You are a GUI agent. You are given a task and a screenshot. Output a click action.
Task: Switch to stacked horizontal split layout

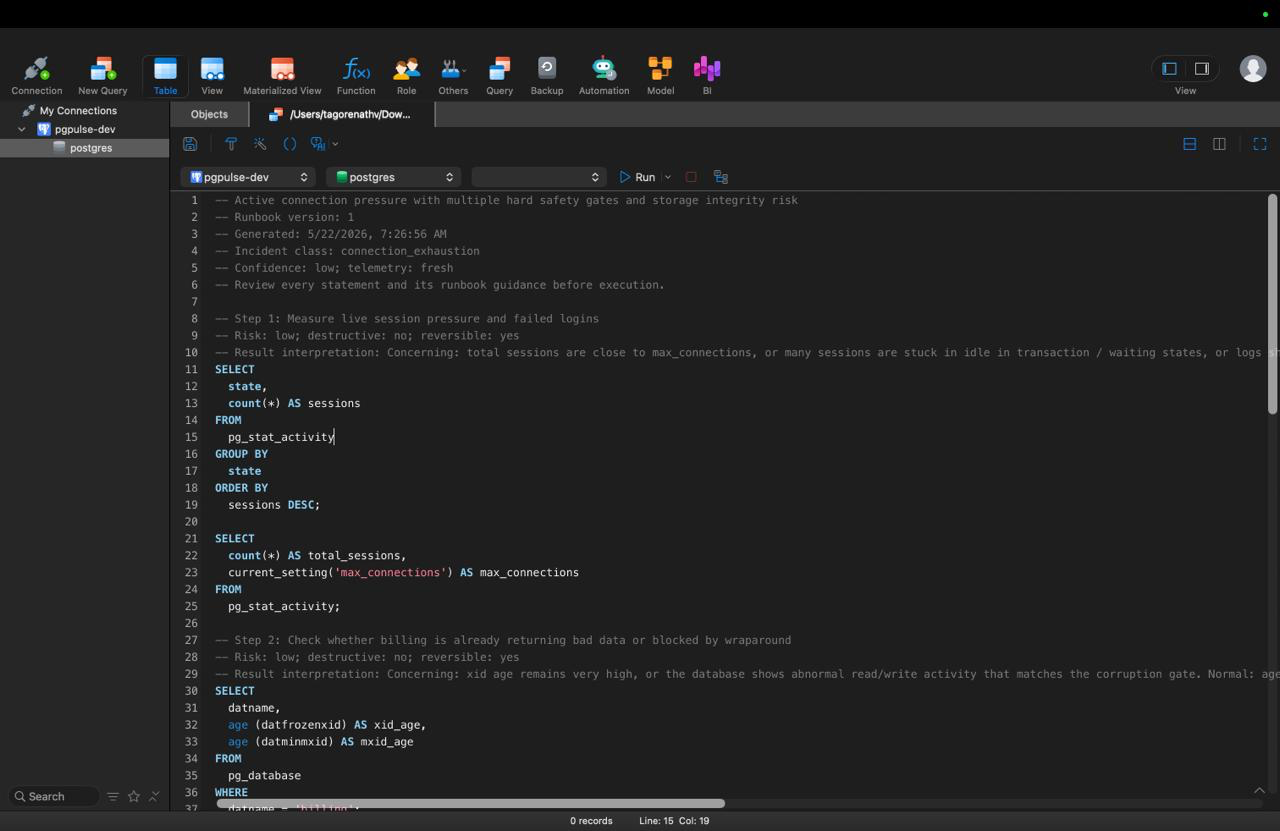tap(1190, 144)
